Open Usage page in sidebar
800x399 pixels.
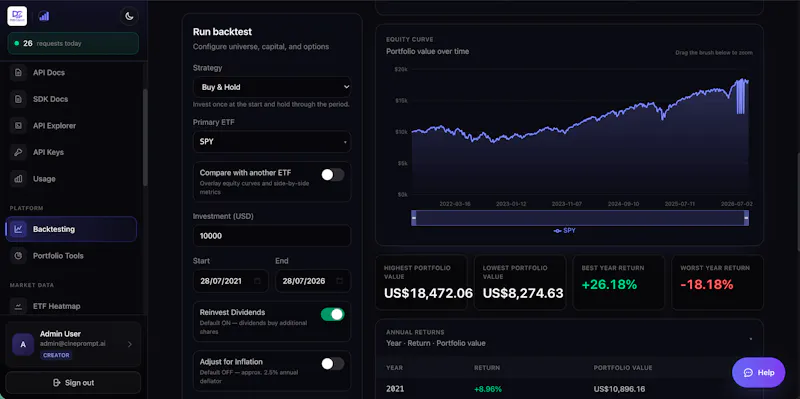71,179
